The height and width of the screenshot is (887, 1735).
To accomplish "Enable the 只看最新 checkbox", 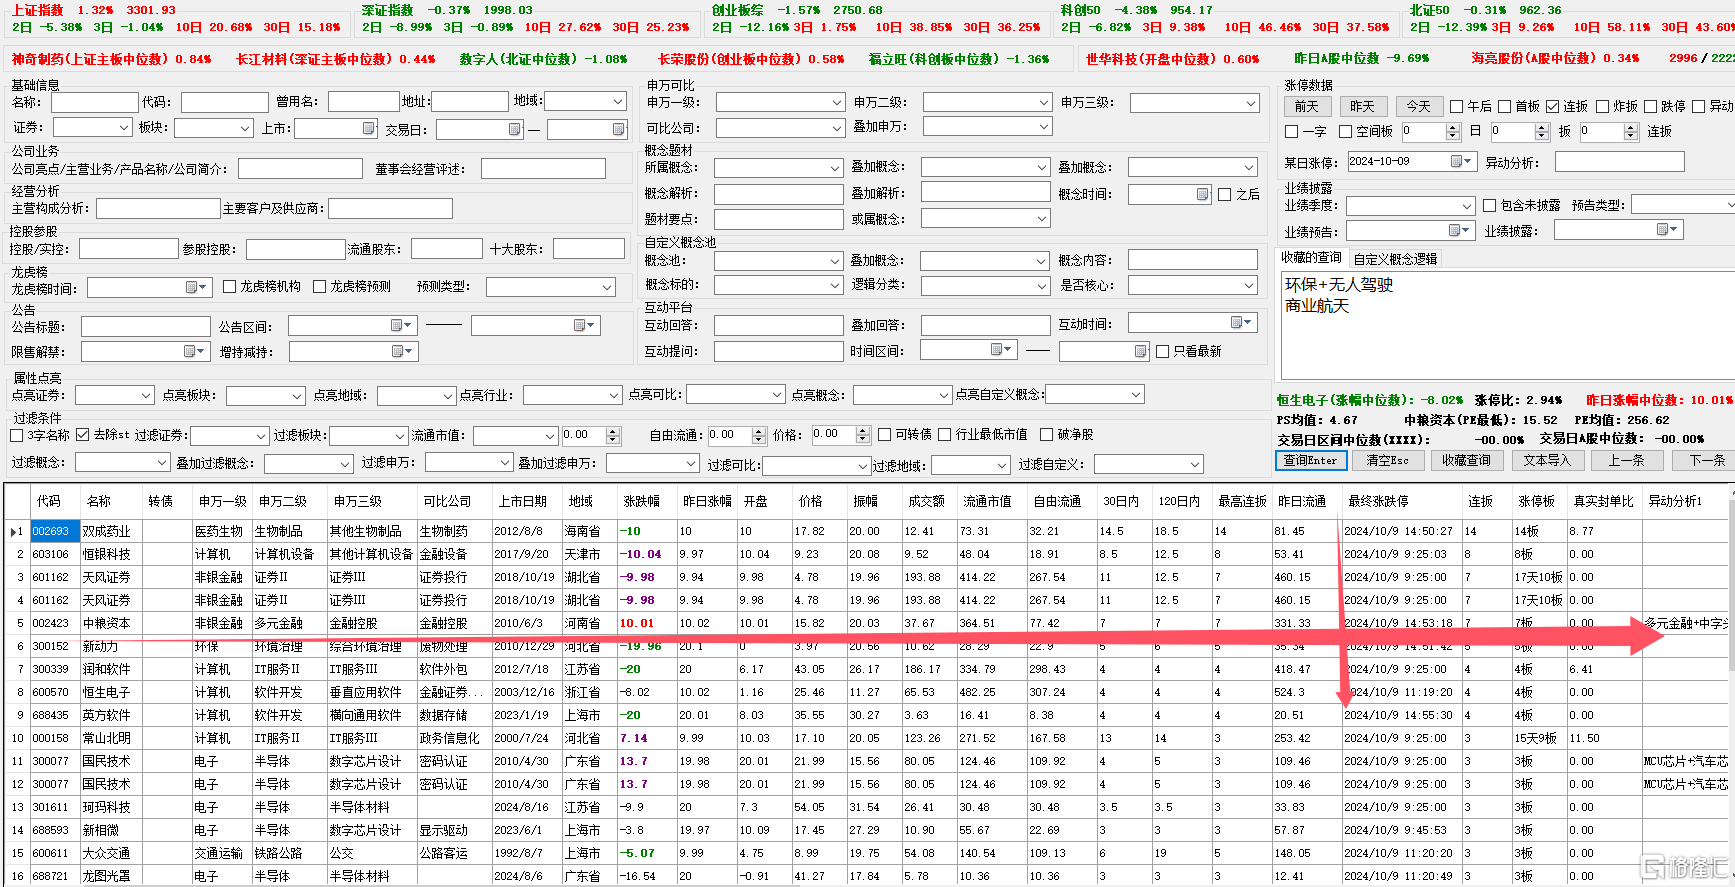I will tap(1162, 351).
